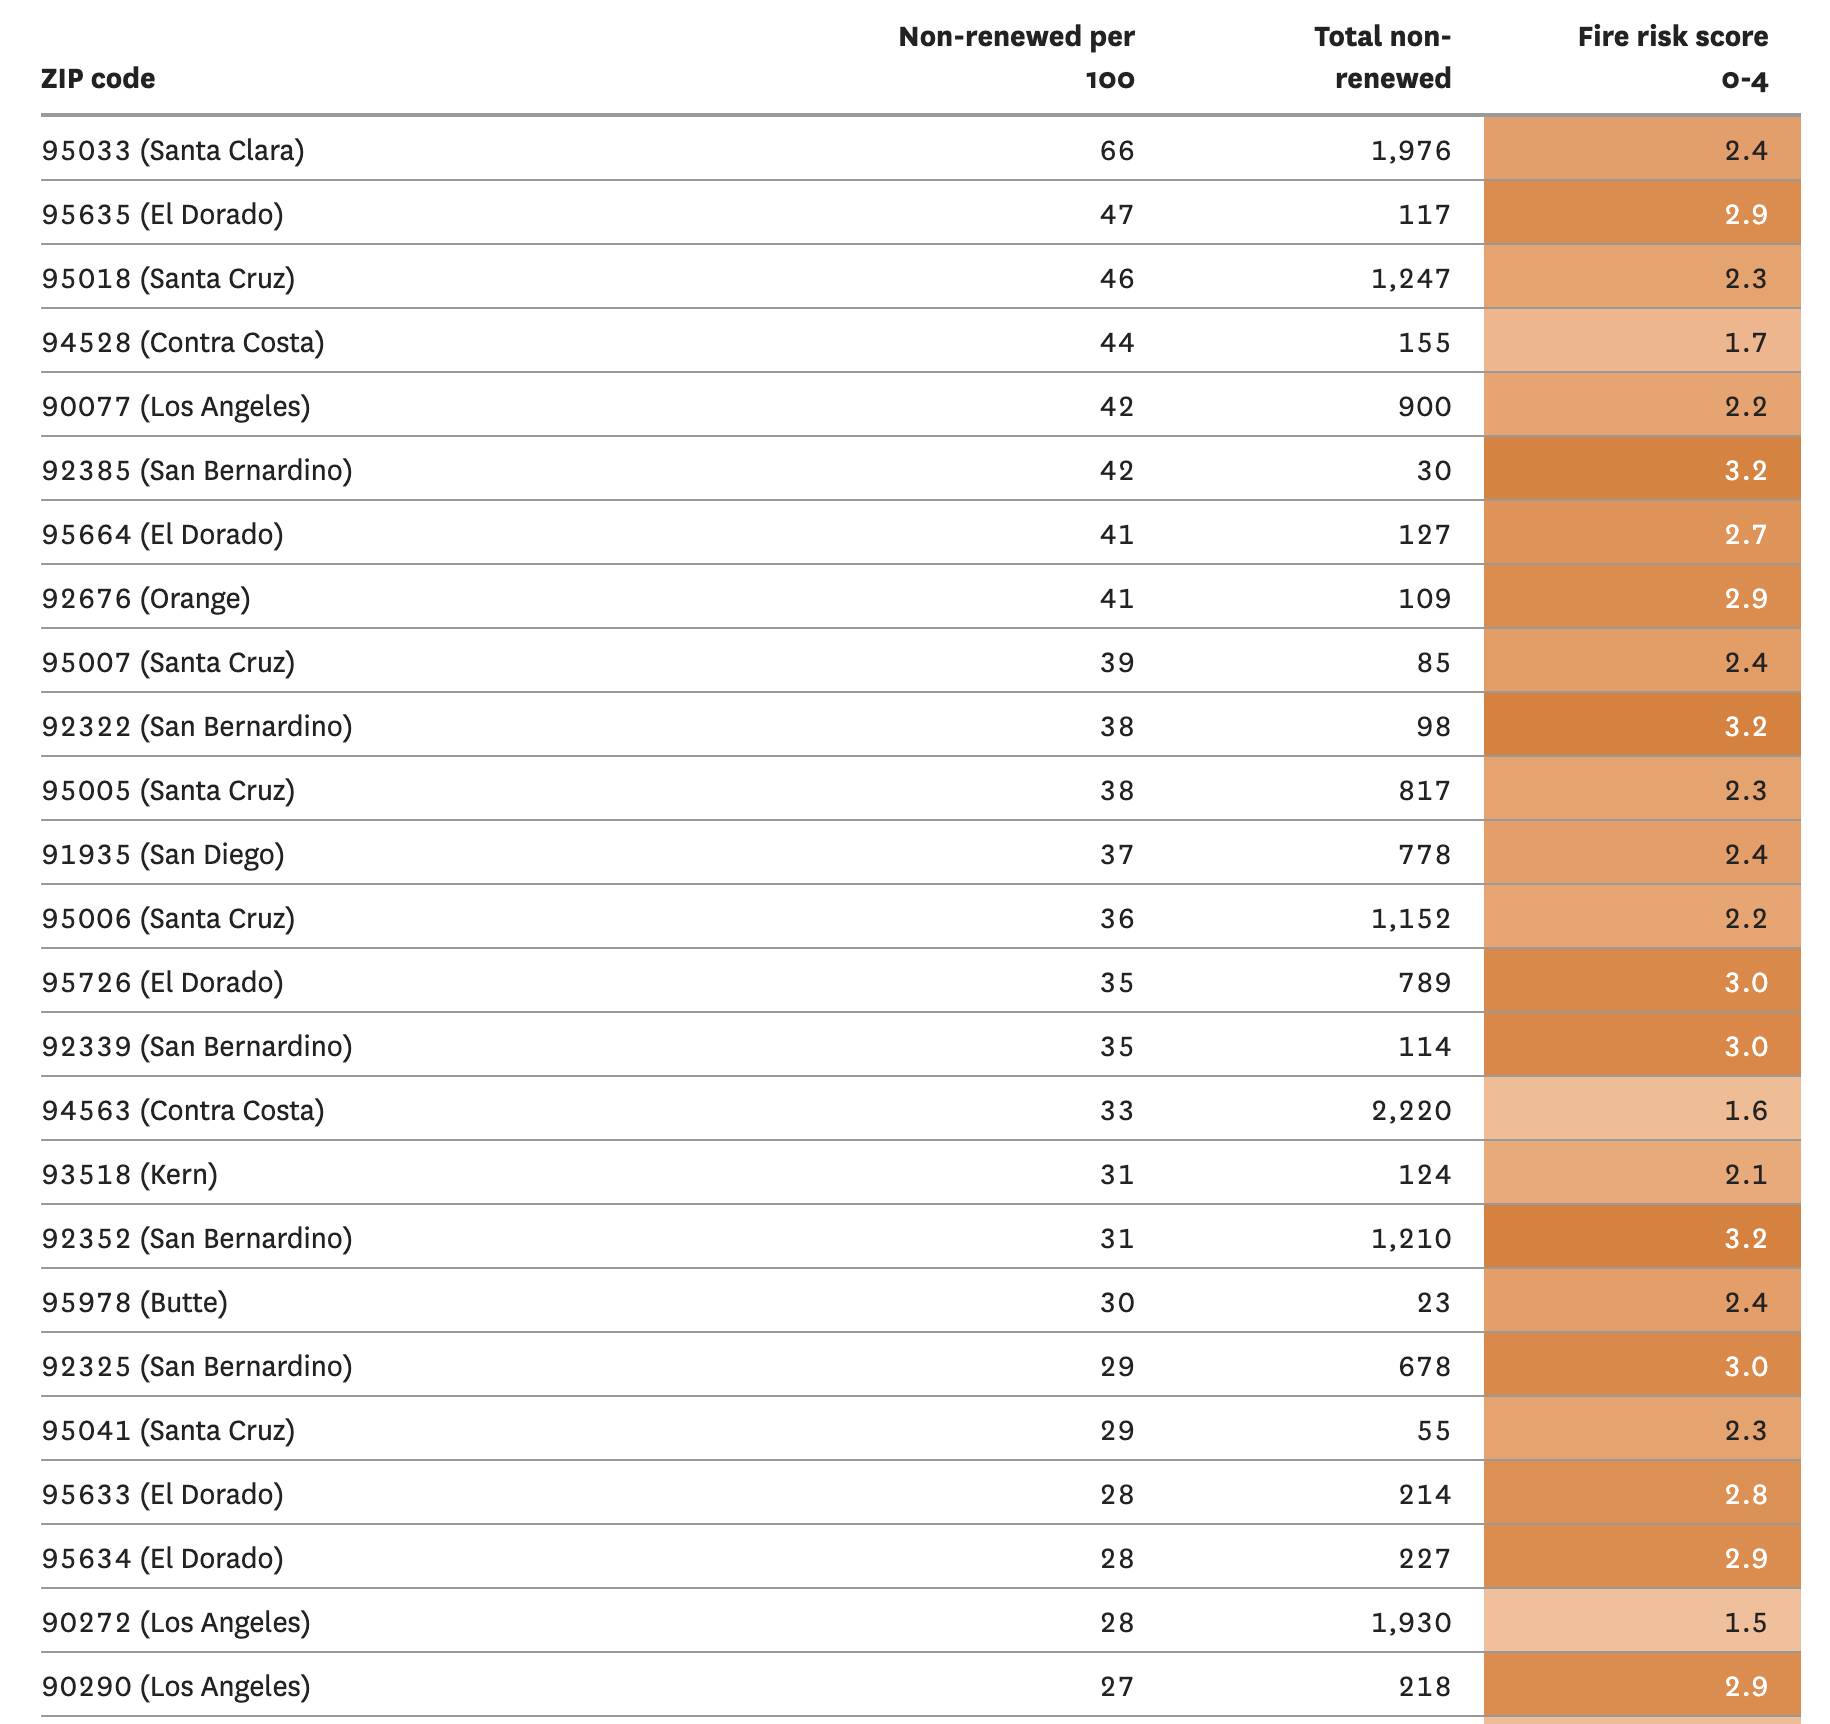Click the 91935 (San Diego) ZIP entry
Screen dimensions: 1830x1724
(x=163, y=854)
